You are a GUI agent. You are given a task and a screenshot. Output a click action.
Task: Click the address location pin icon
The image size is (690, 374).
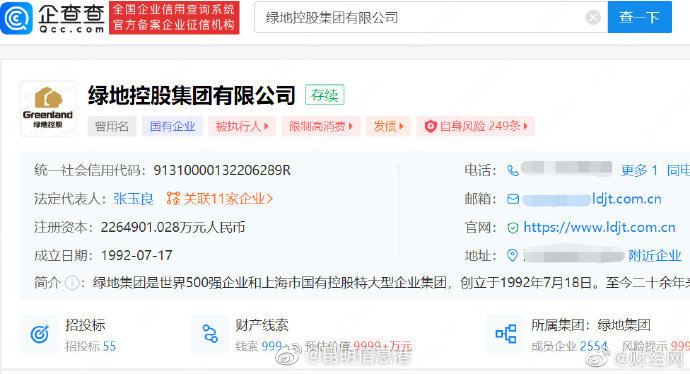[x=513, y=256]
